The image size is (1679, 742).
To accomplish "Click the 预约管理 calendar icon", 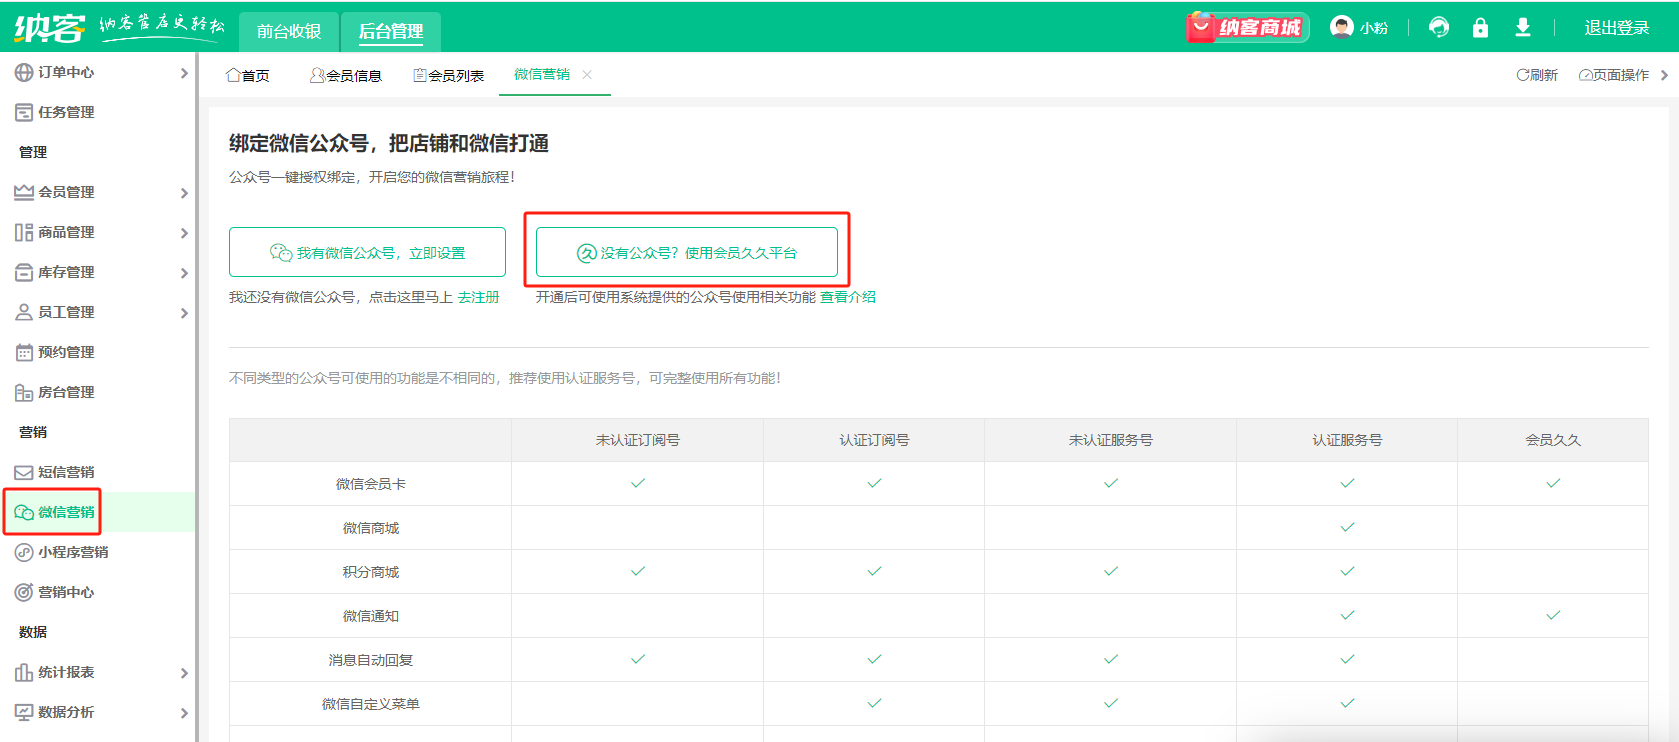I will pyautogui.click(x=24, y=352).
